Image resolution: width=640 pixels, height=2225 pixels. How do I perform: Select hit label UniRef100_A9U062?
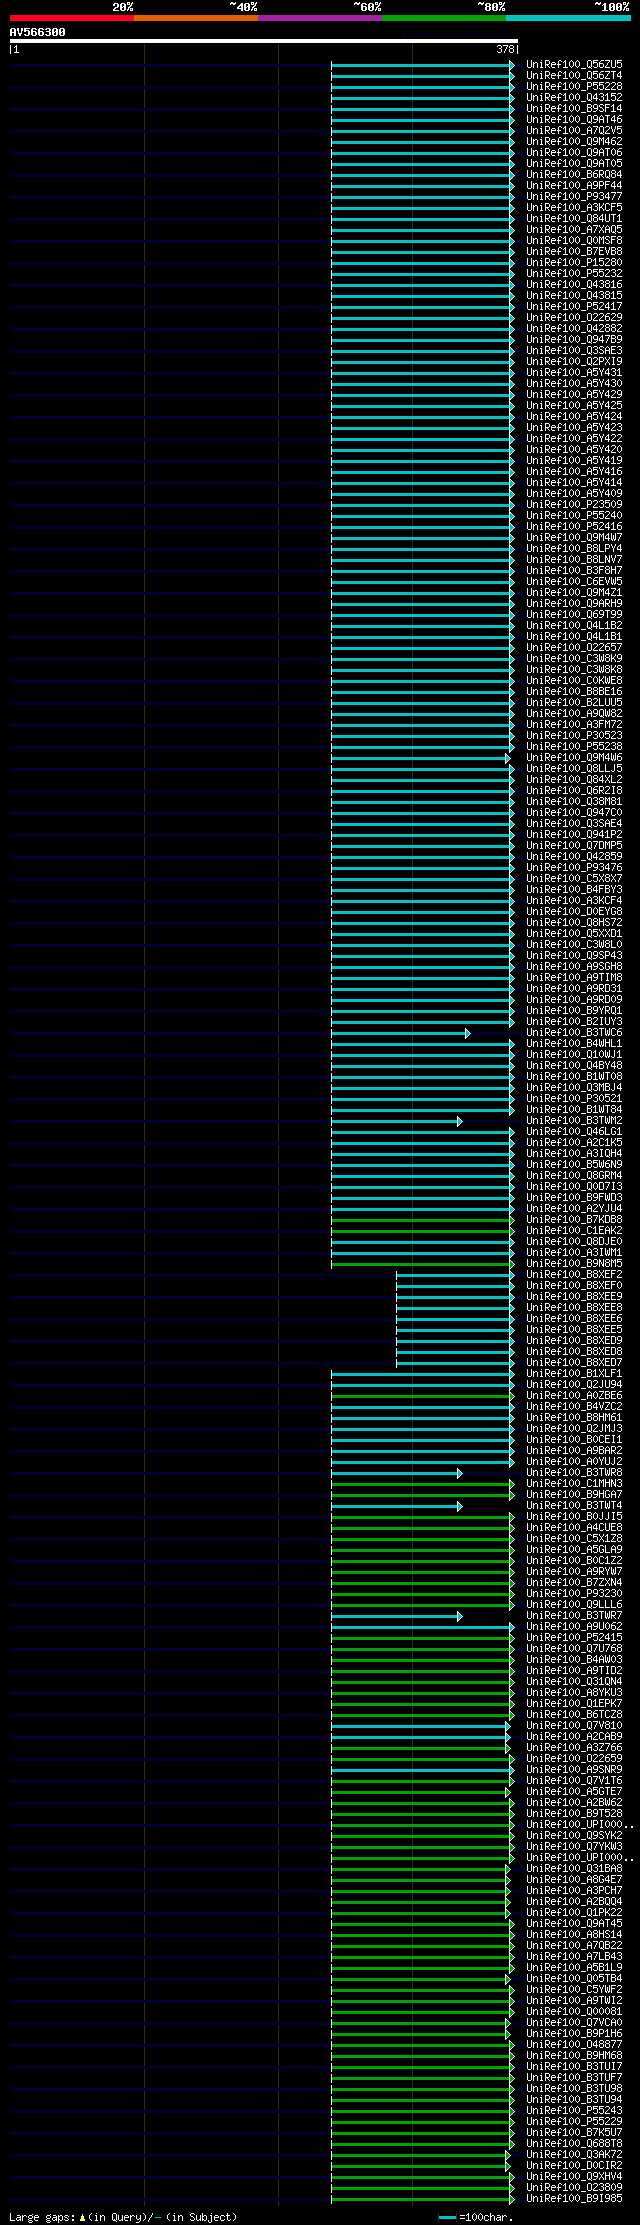[x=574, y=1626]
